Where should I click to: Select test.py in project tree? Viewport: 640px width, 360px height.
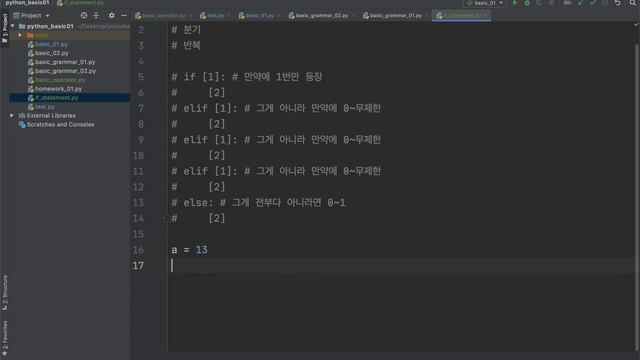[44, 107]
